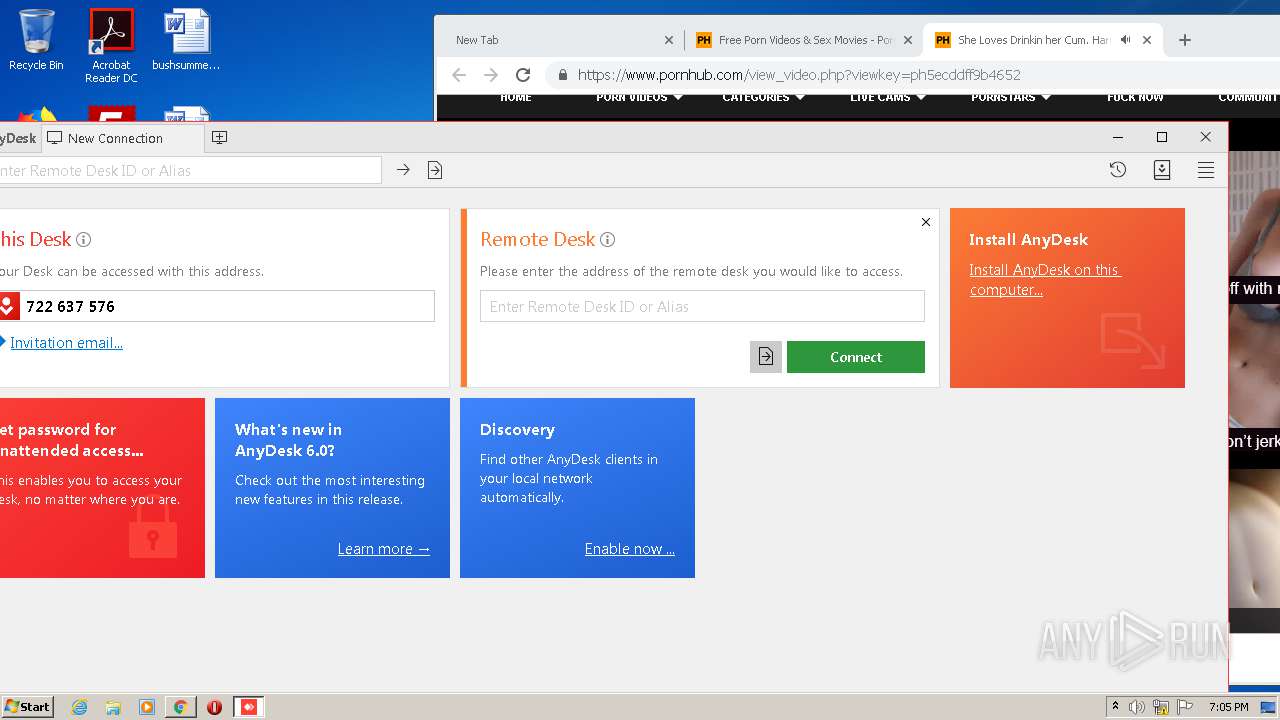
Task: Select the This Desk ID 722 637 576
Action: [70, 306]
